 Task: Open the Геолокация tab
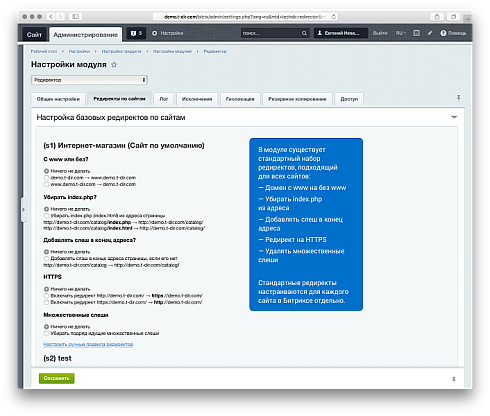240,99
